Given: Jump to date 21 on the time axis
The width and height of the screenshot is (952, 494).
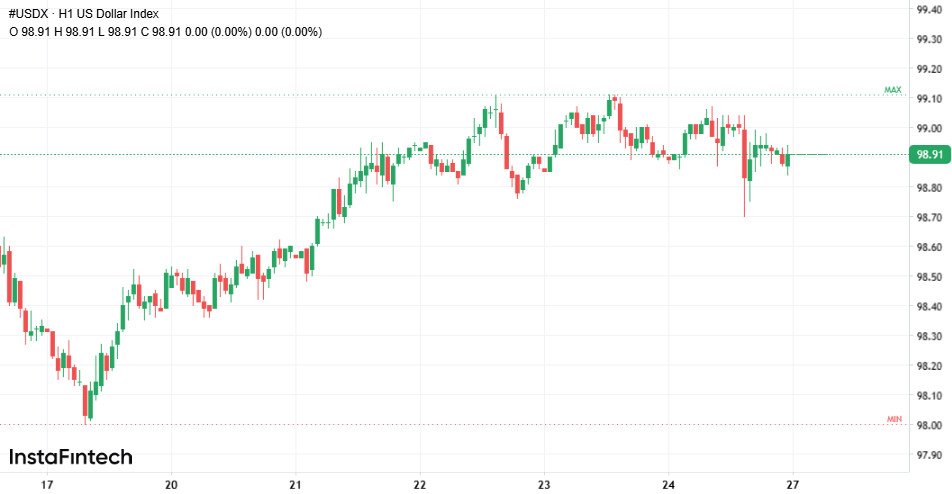Looking at the screenshot, I should coord(295,484).
